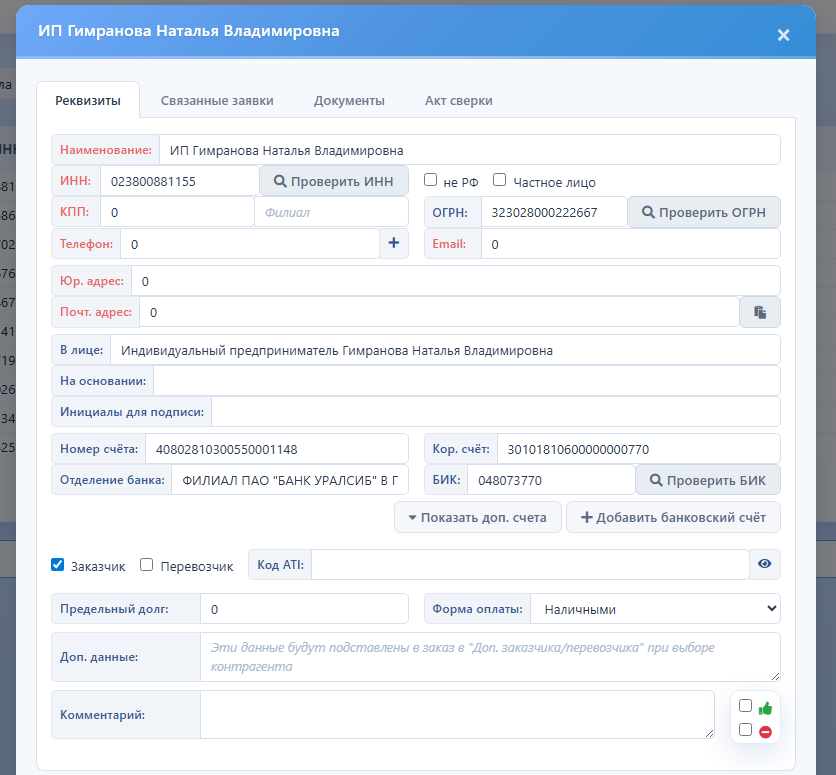This screenshot has width=836, height=775.
Task: Click the Юр. адрес input field
Action: click(456, 281)
